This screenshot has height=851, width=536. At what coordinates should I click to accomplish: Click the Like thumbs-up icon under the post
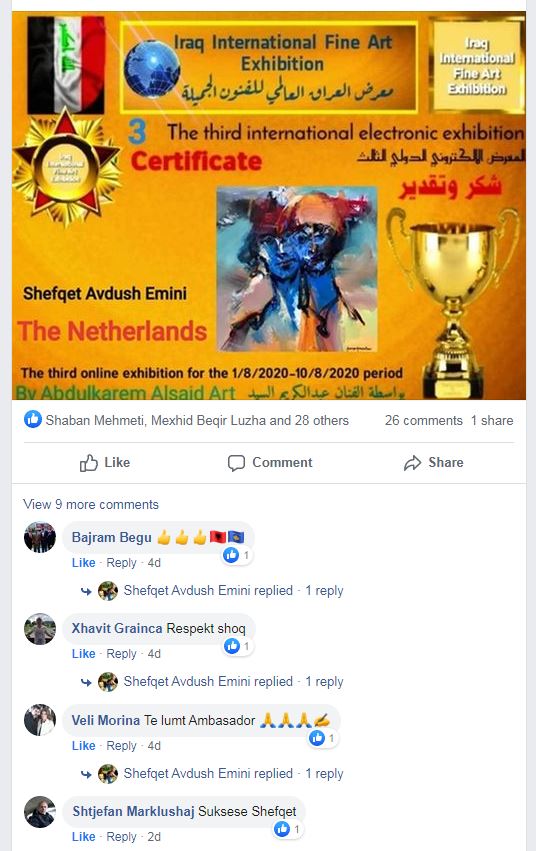pyautogui.click(x=88, y=463)
